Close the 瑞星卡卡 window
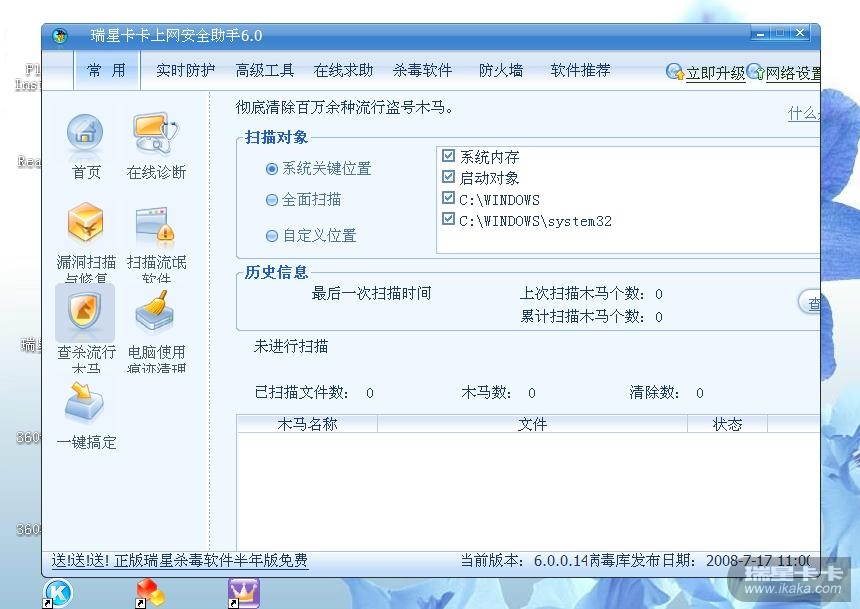860x609 pixels. 800,33
